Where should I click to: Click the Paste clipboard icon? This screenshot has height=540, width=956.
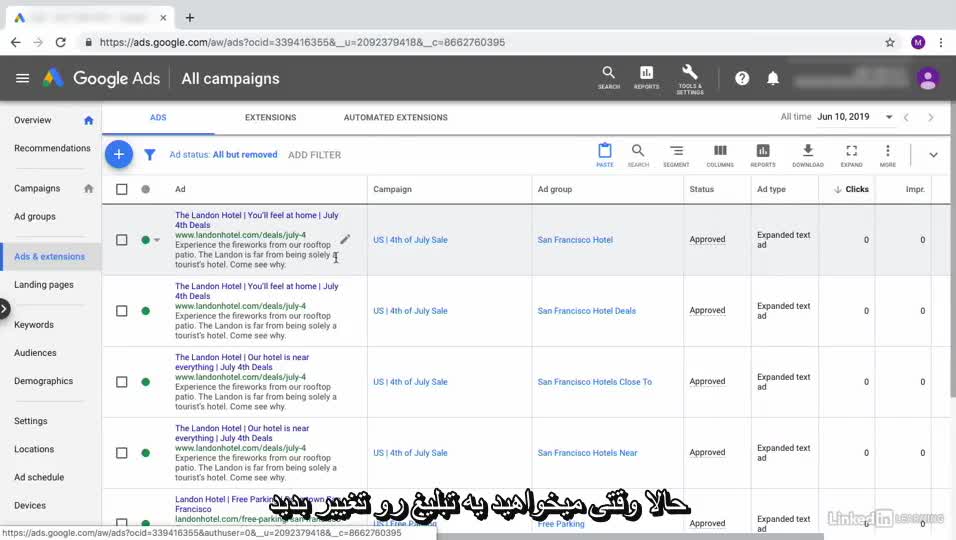(x=604, y=152)
